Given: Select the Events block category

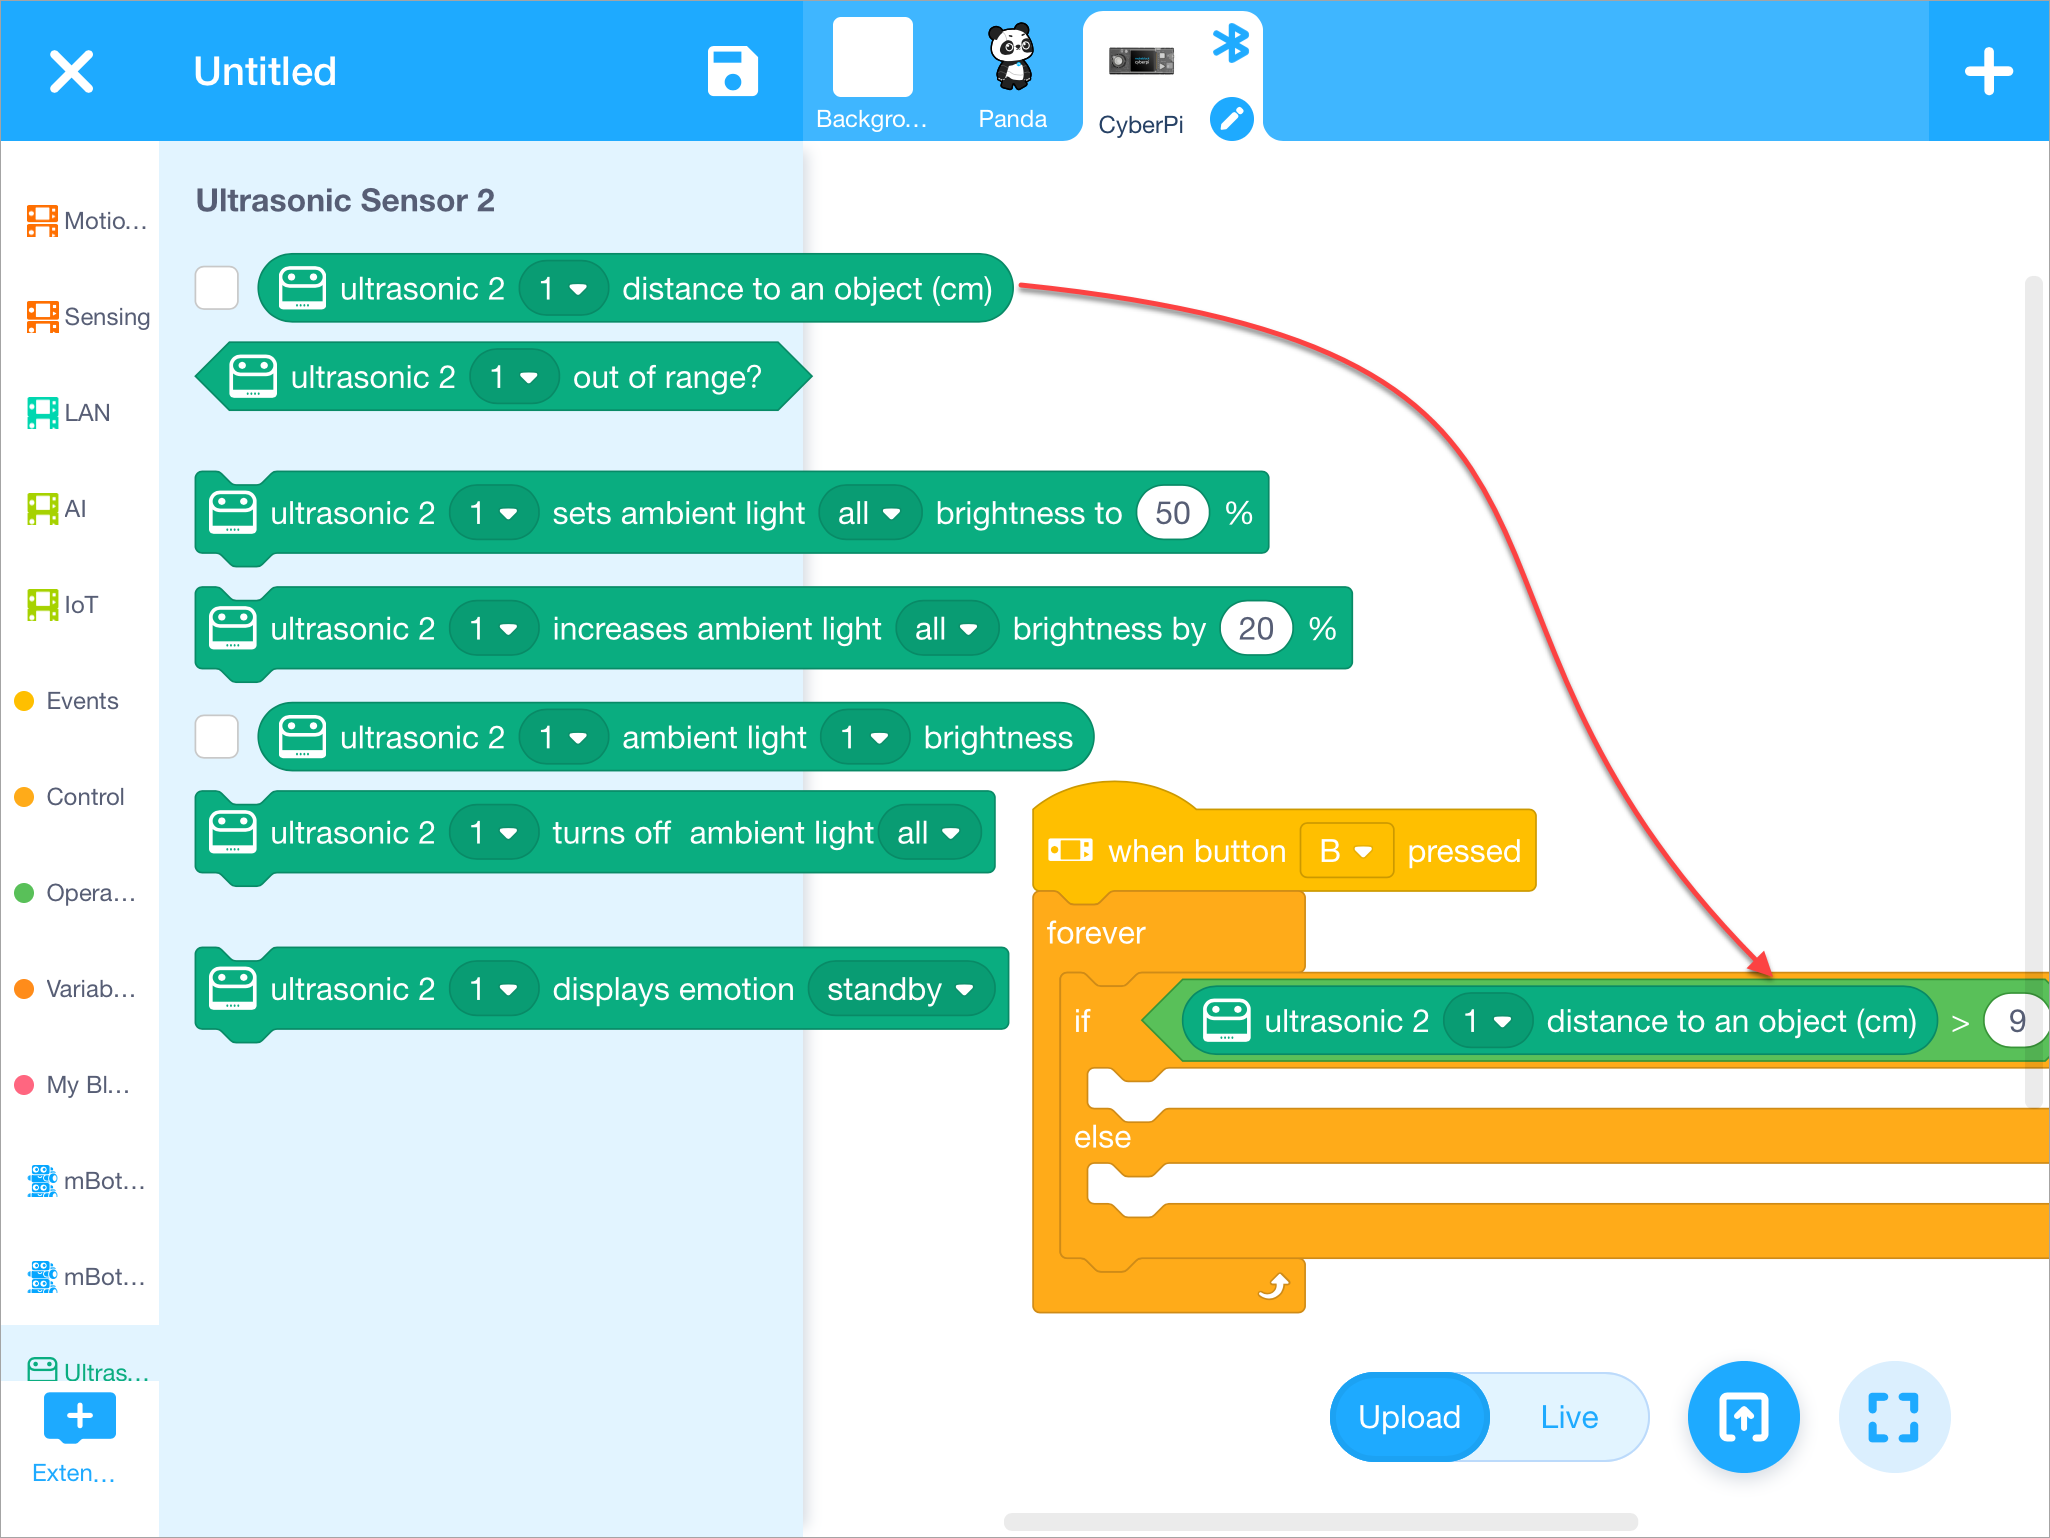Looking at the screenshot, I should [68, 701].
